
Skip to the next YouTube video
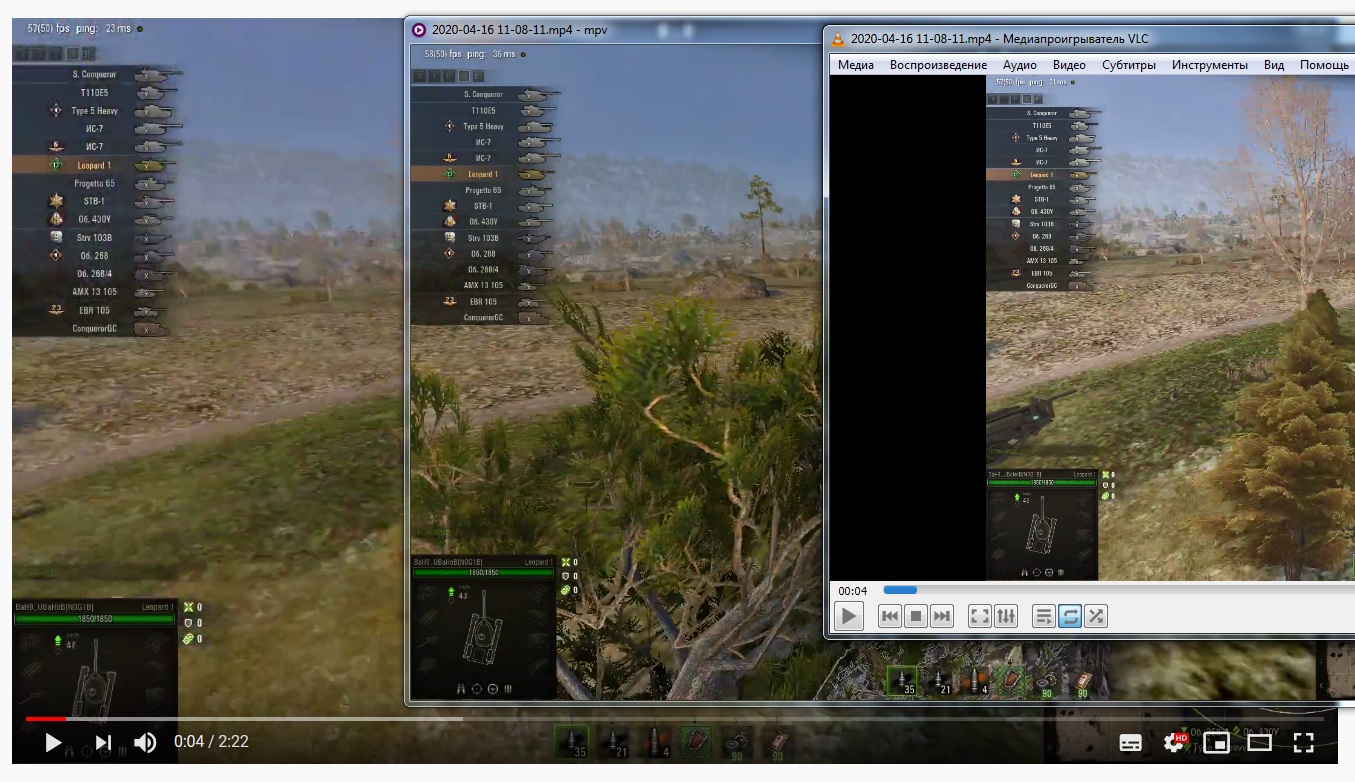point(103,742)
